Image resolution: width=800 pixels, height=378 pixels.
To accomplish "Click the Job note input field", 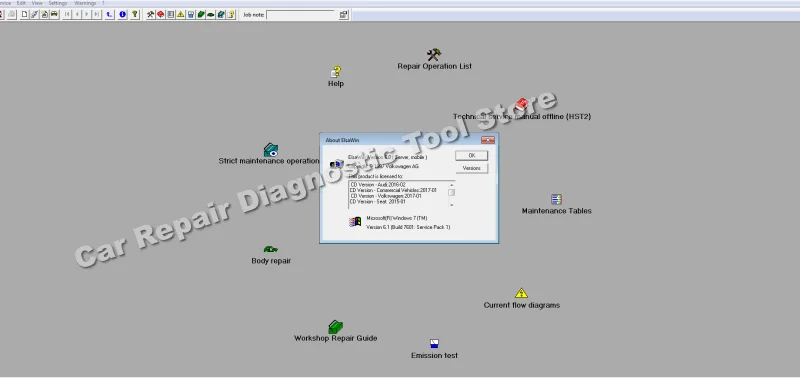I will click(301, 15).
